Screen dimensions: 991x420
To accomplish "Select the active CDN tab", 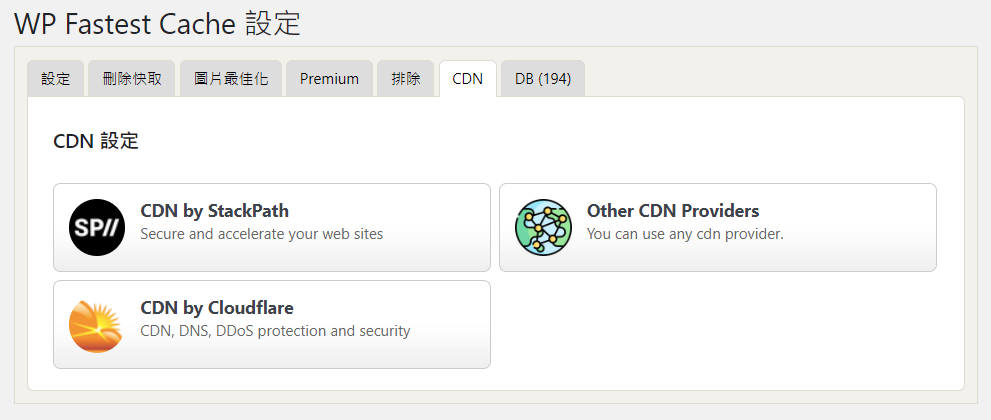I will [468, 79].
